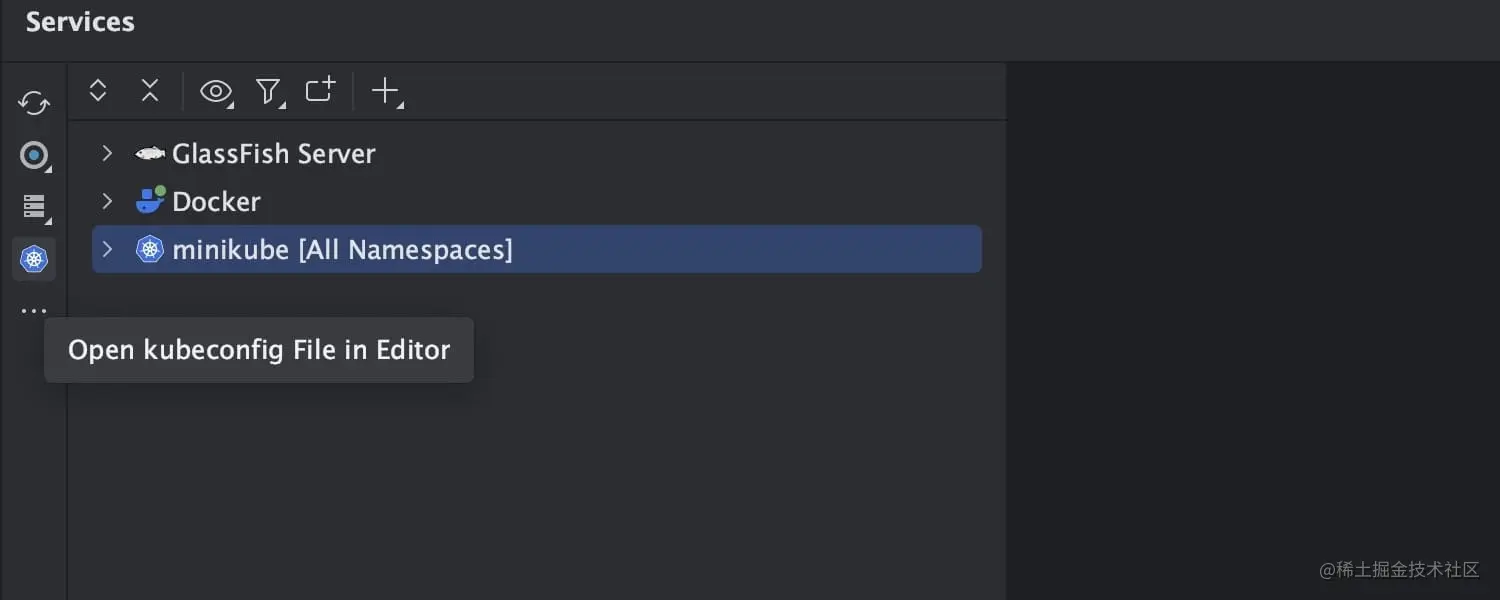The image size is (1500, 600).
Task: Click the open-in-new-tab icon
Action: 319,91
